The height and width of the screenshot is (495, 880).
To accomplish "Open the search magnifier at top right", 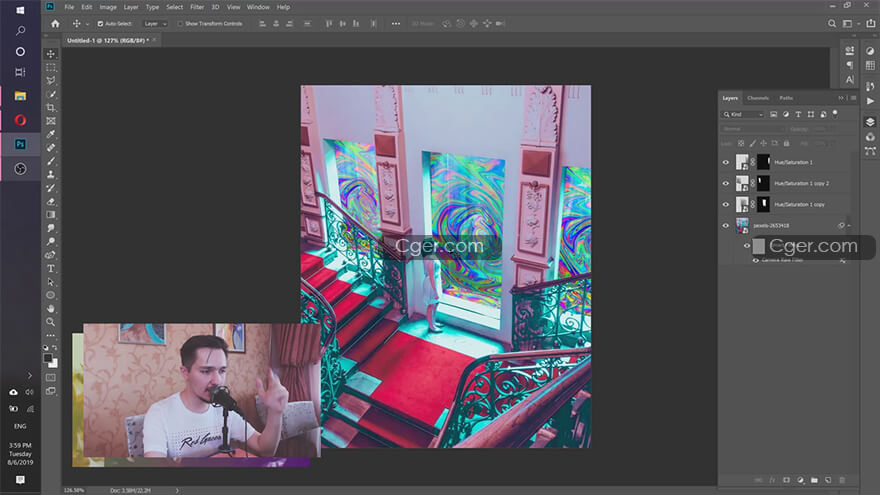I will (832, 24).
